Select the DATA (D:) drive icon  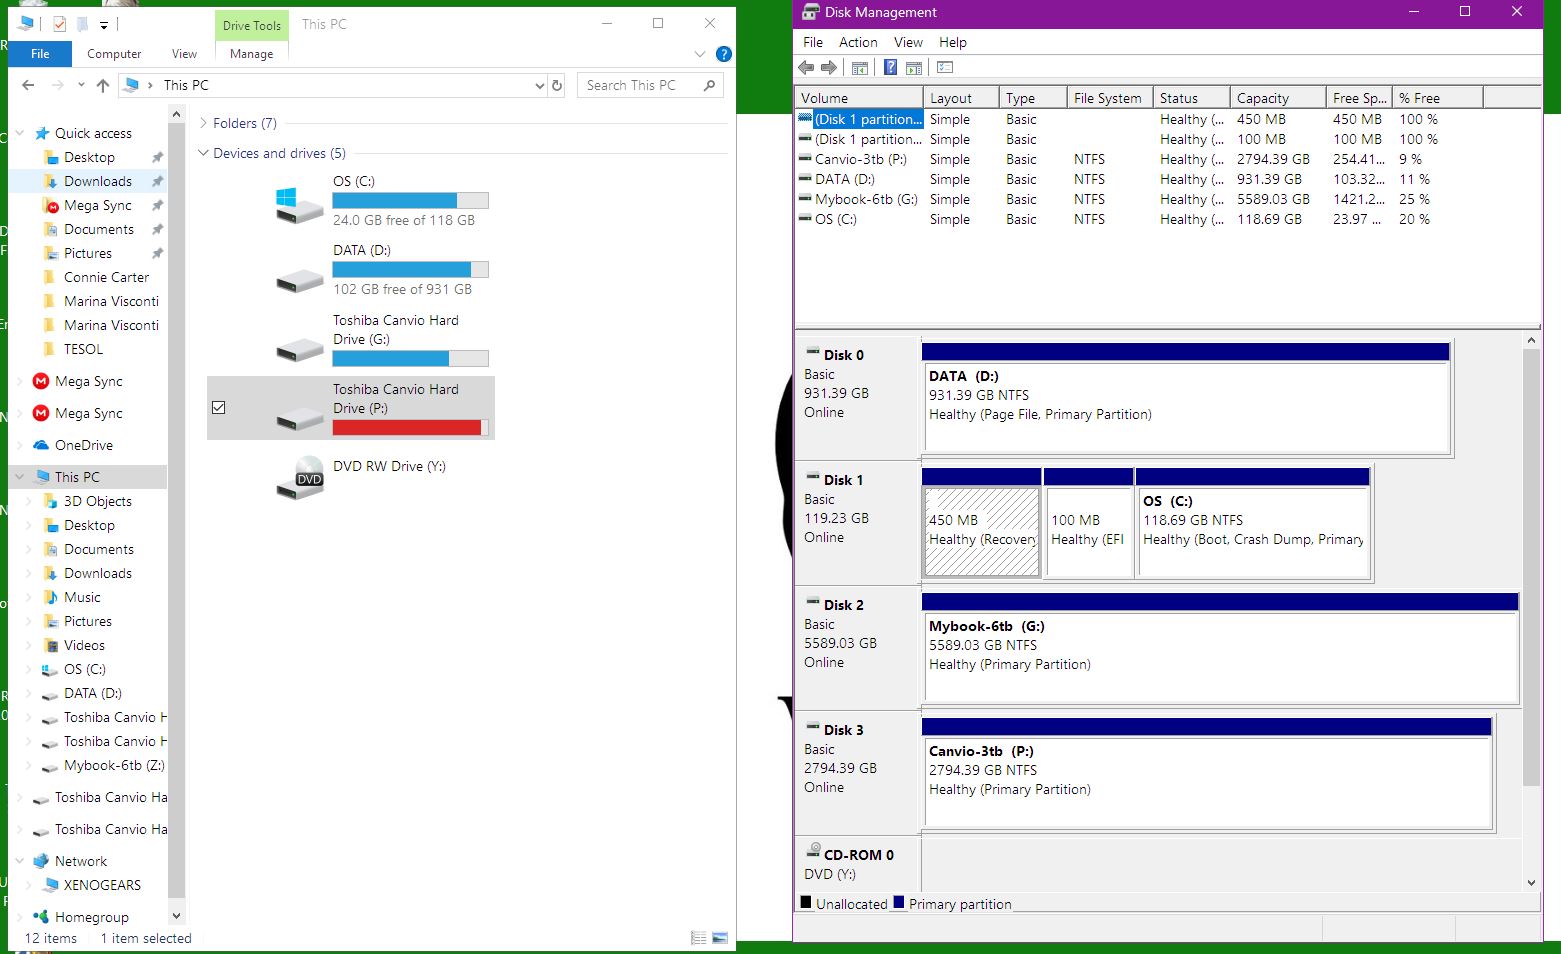click(x=299, y=279)
